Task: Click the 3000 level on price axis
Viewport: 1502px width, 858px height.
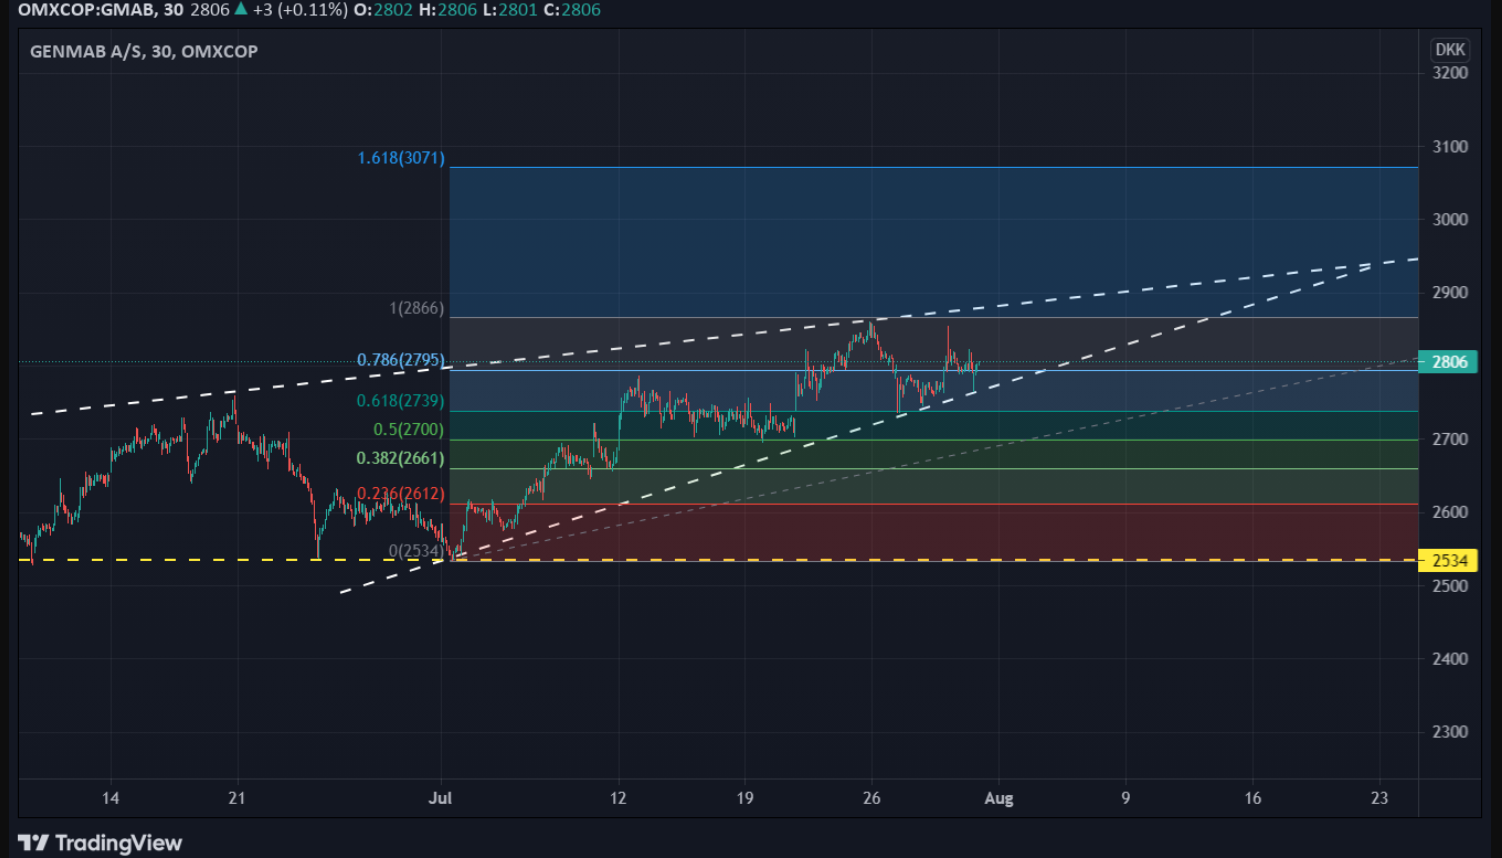Action: click(1450, 220)
